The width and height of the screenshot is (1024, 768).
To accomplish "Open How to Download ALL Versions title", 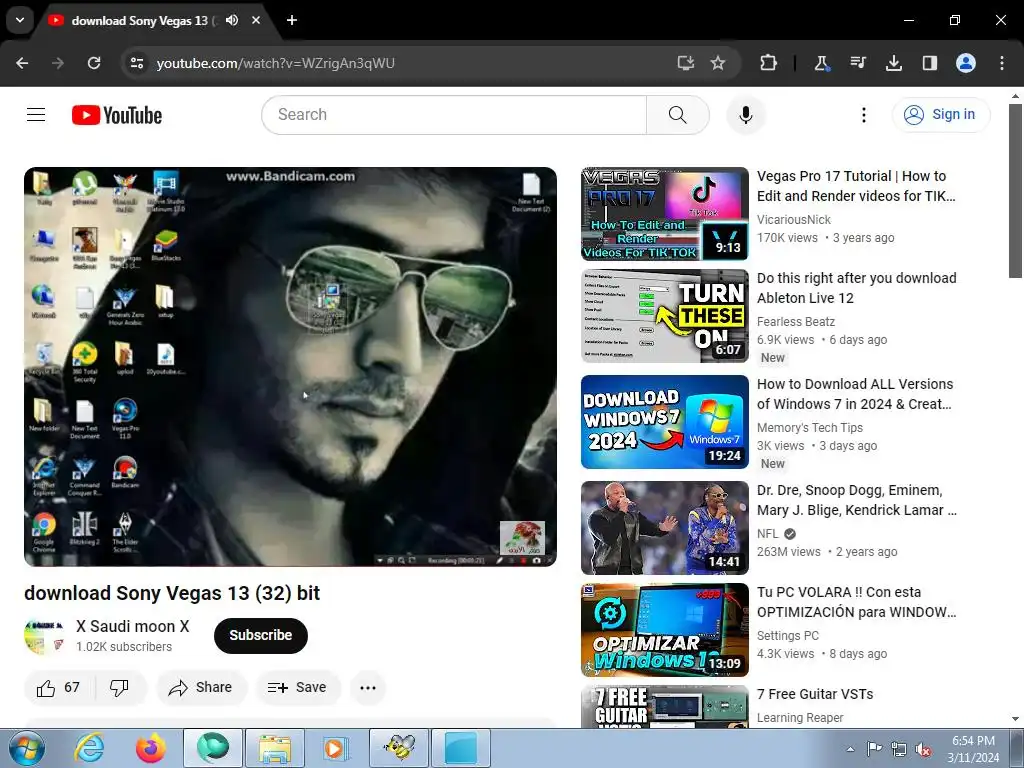I will (855, 394).
